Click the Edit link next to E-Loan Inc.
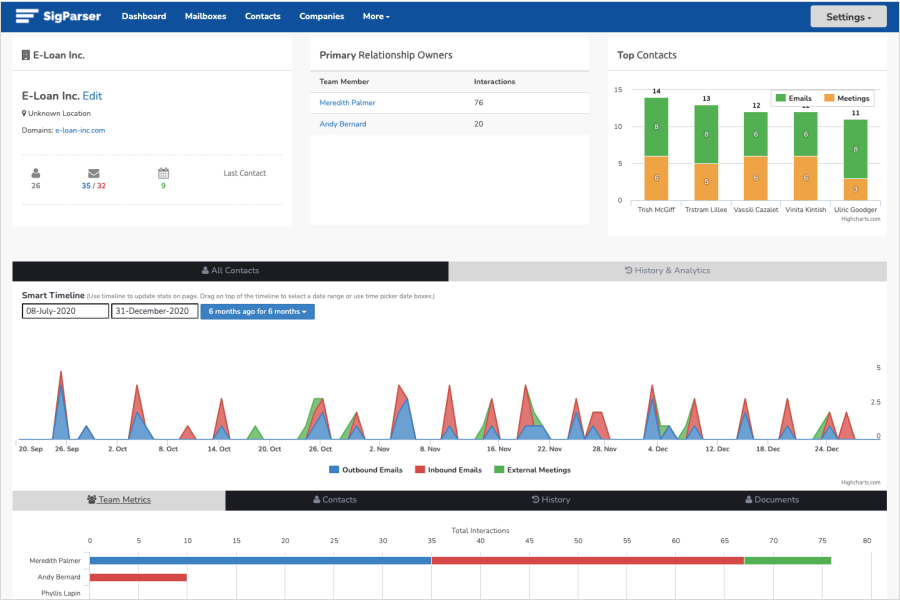The height and width of the screenshot is (600, 900). [92, 96]
